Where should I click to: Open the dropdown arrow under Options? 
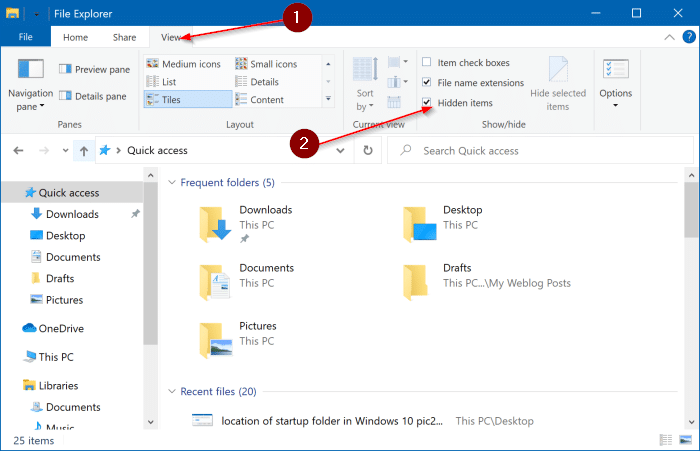616,105
